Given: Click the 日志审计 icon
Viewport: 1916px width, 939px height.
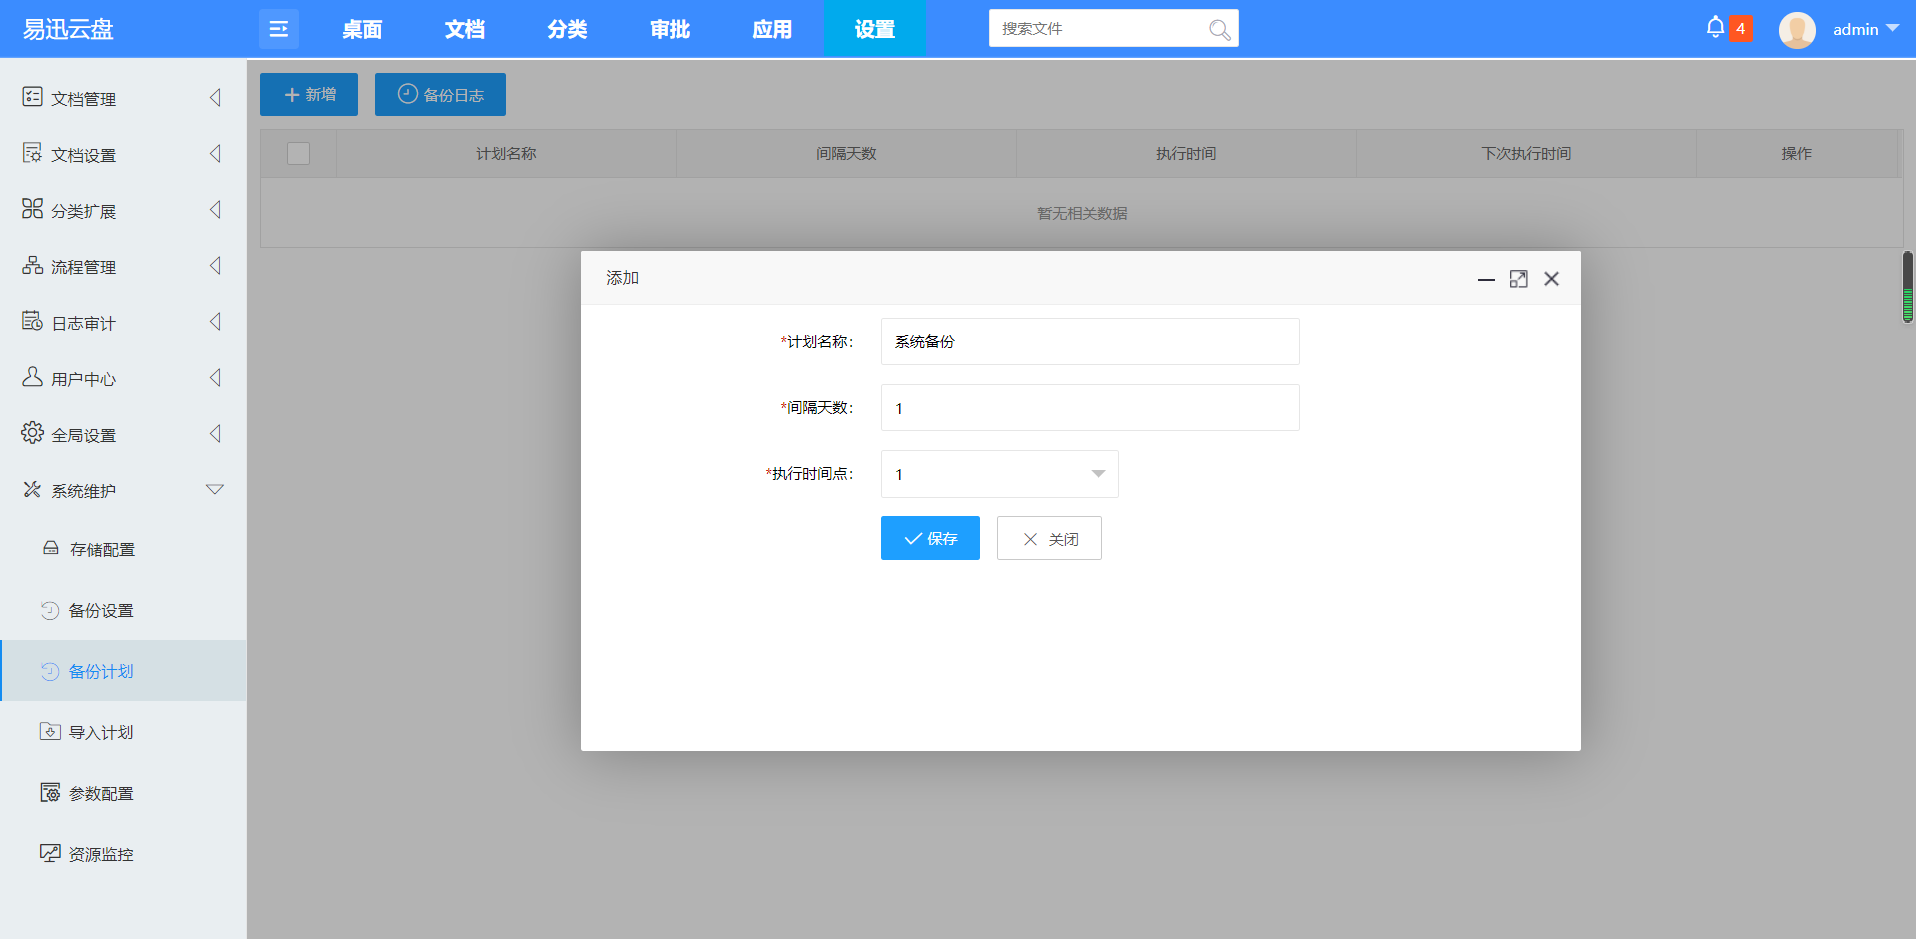Looking at the screenshot, I should pyautogui.click(x=32, y=321).
